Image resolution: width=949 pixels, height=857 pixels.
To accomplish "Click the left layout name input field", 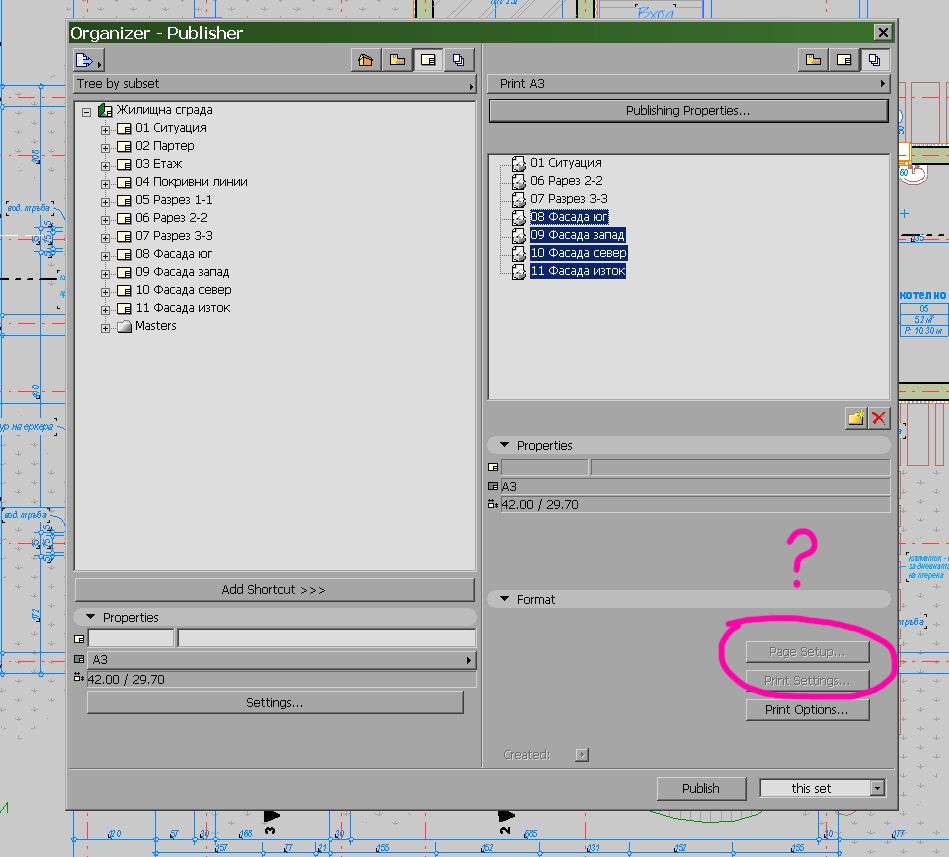I will [327, 639].
